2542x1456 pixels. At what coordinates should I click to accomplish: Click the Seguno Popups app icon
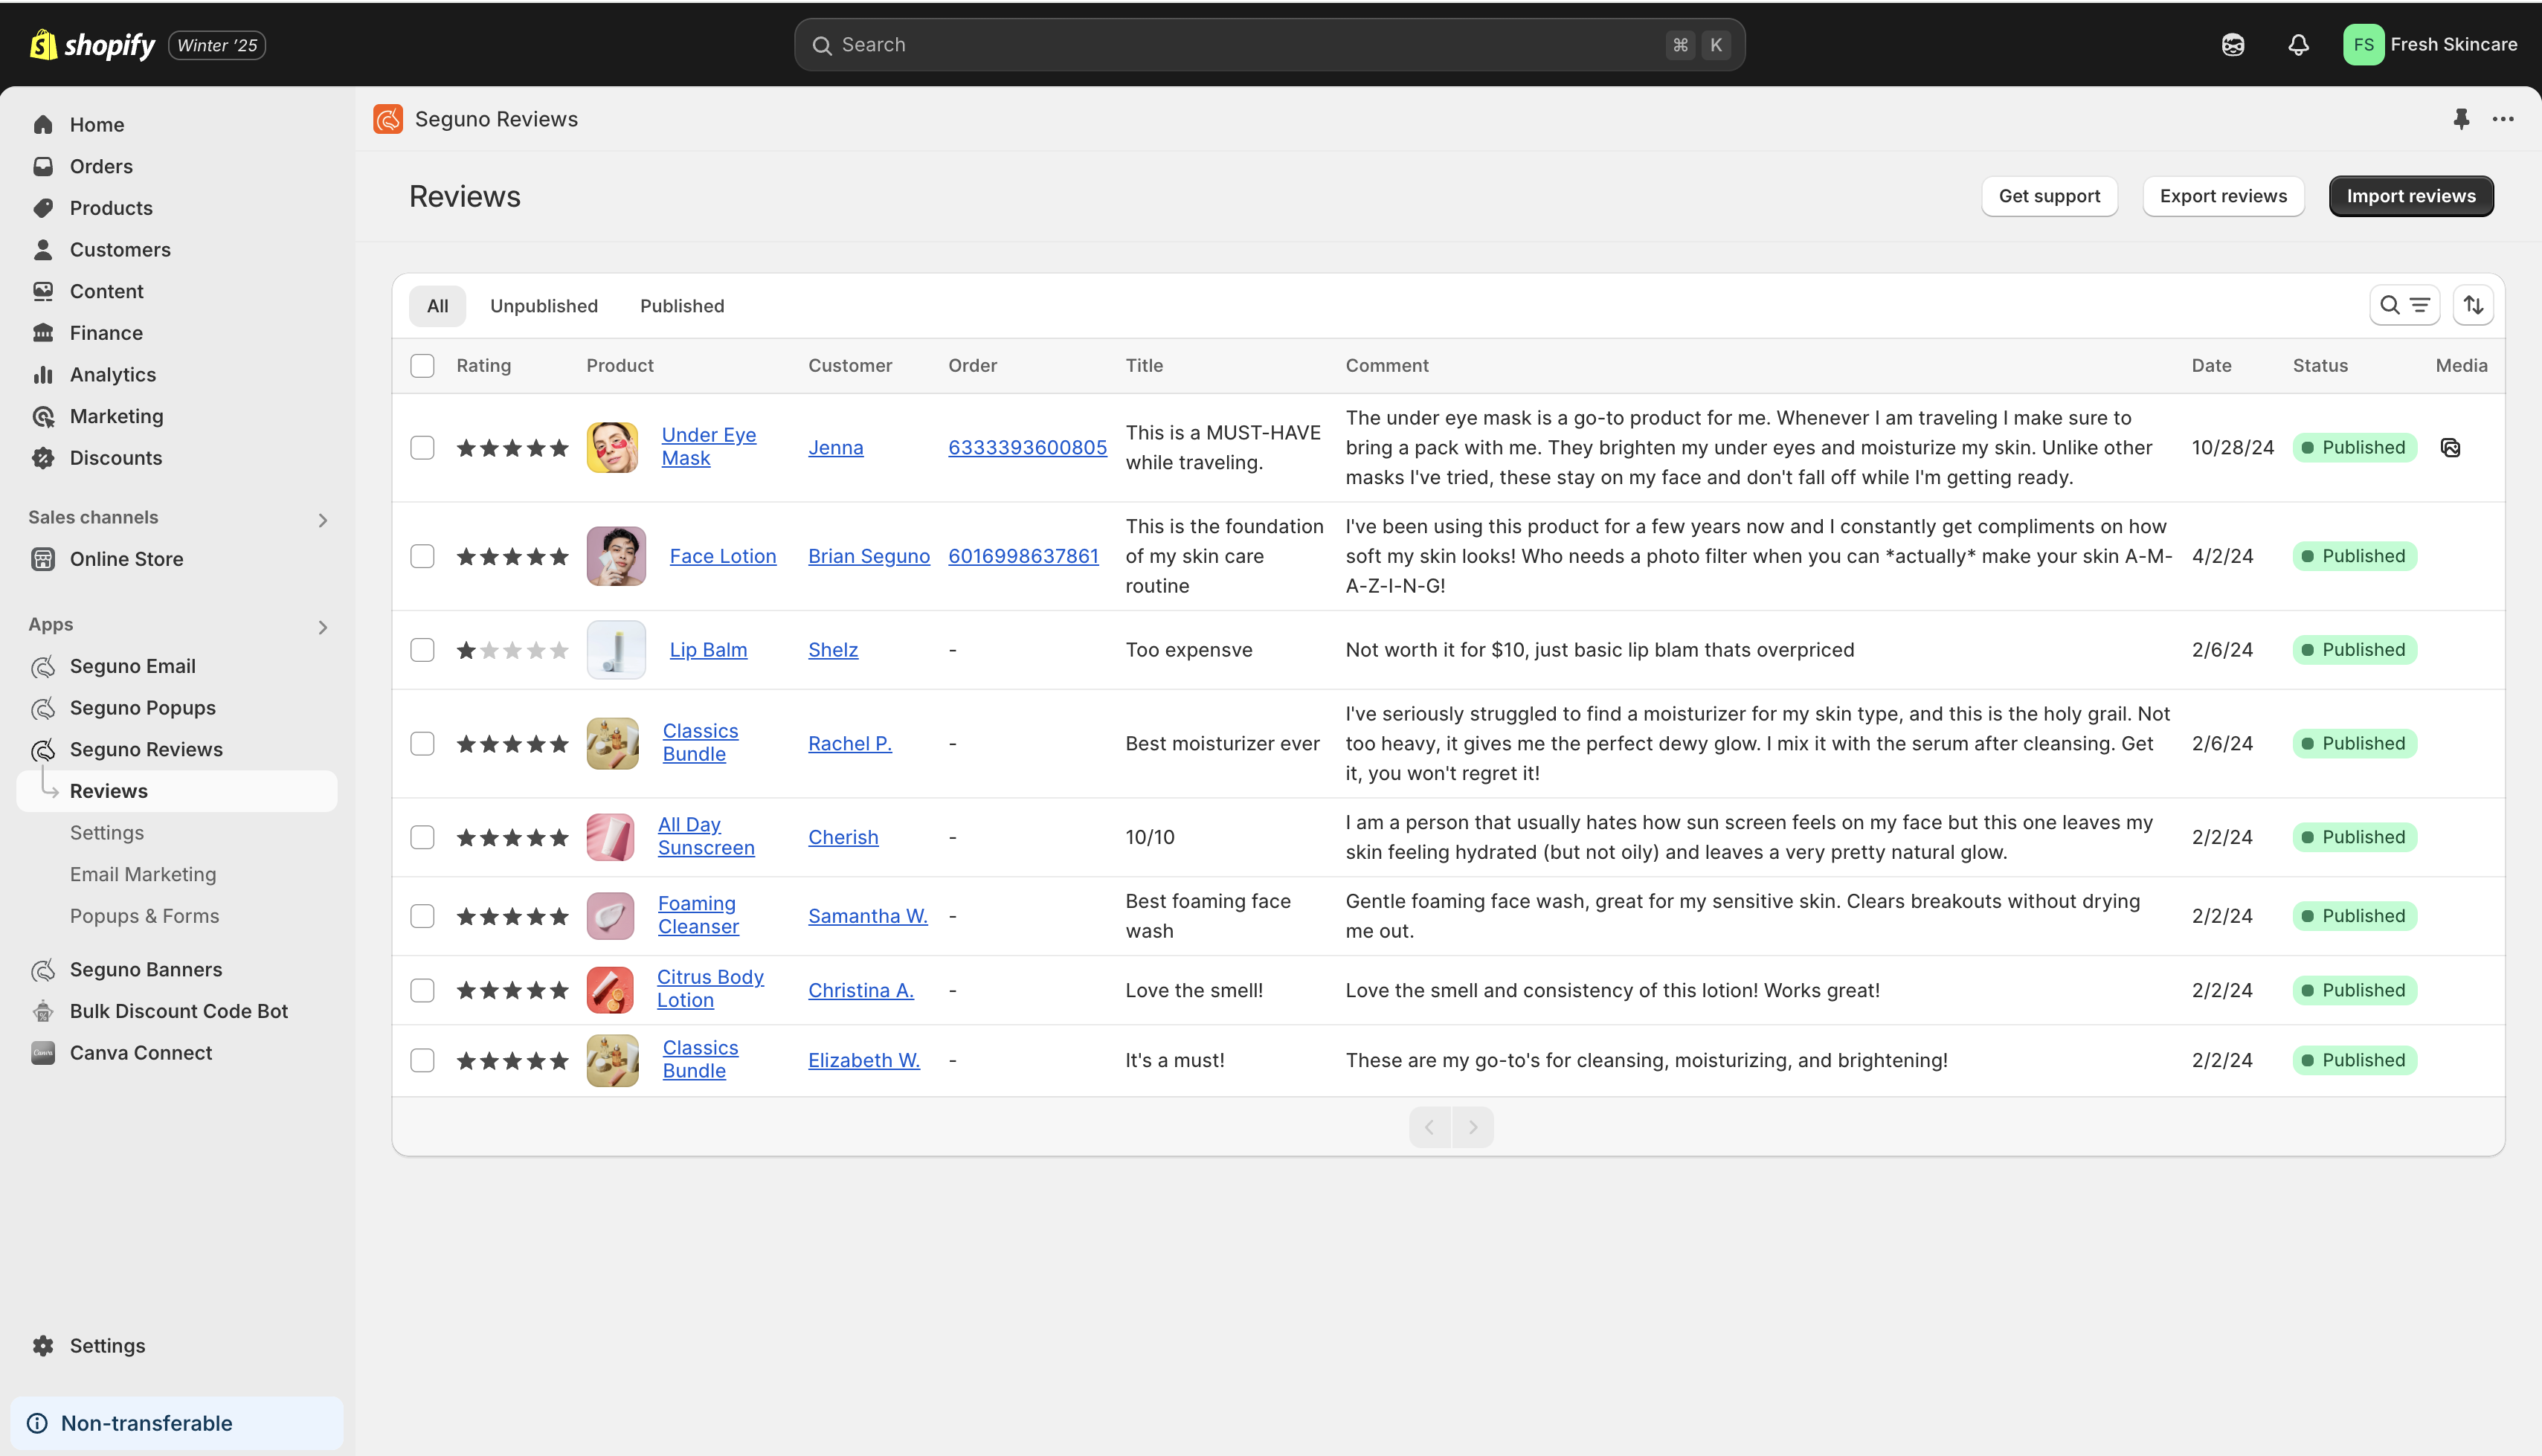(x=43, y=708)
